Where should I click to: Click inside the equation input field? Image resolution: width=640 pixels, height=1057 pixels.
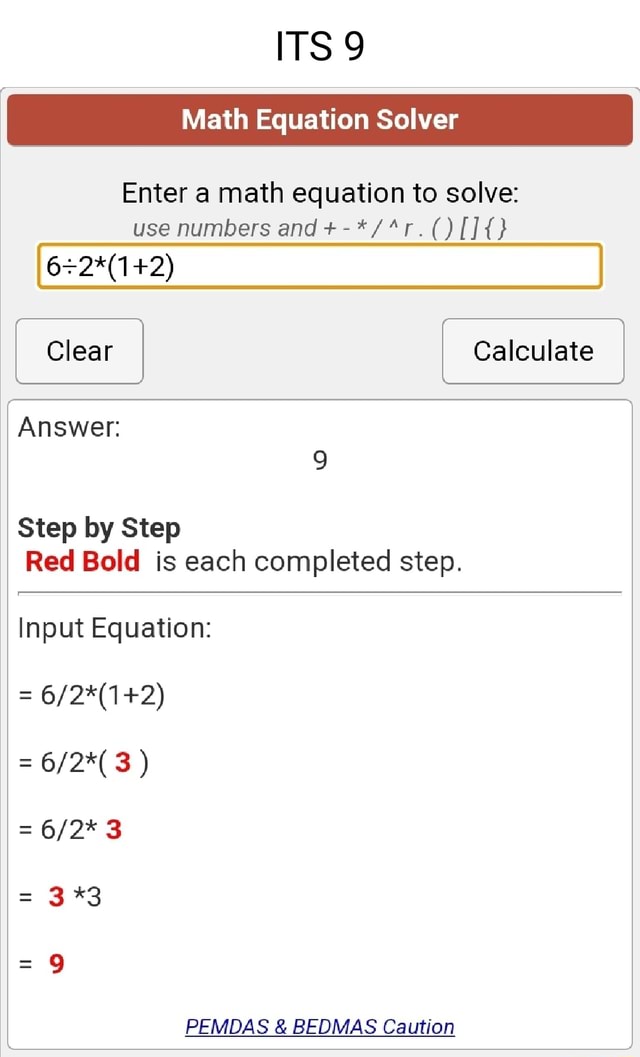pyautogui.click(x=320, y=266)
